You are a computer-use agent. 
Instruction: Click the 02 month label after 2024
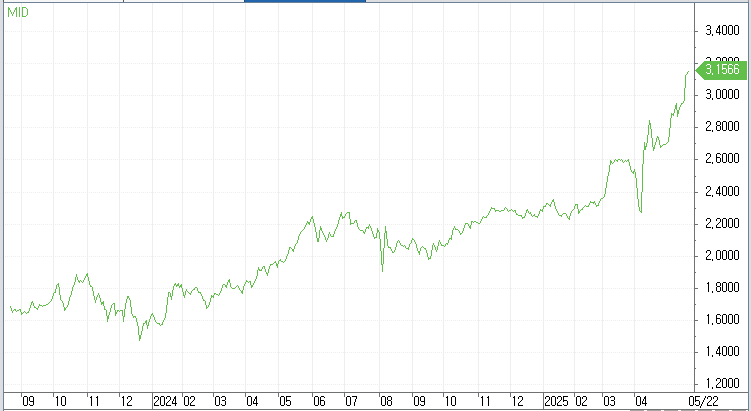click(188, 400)
